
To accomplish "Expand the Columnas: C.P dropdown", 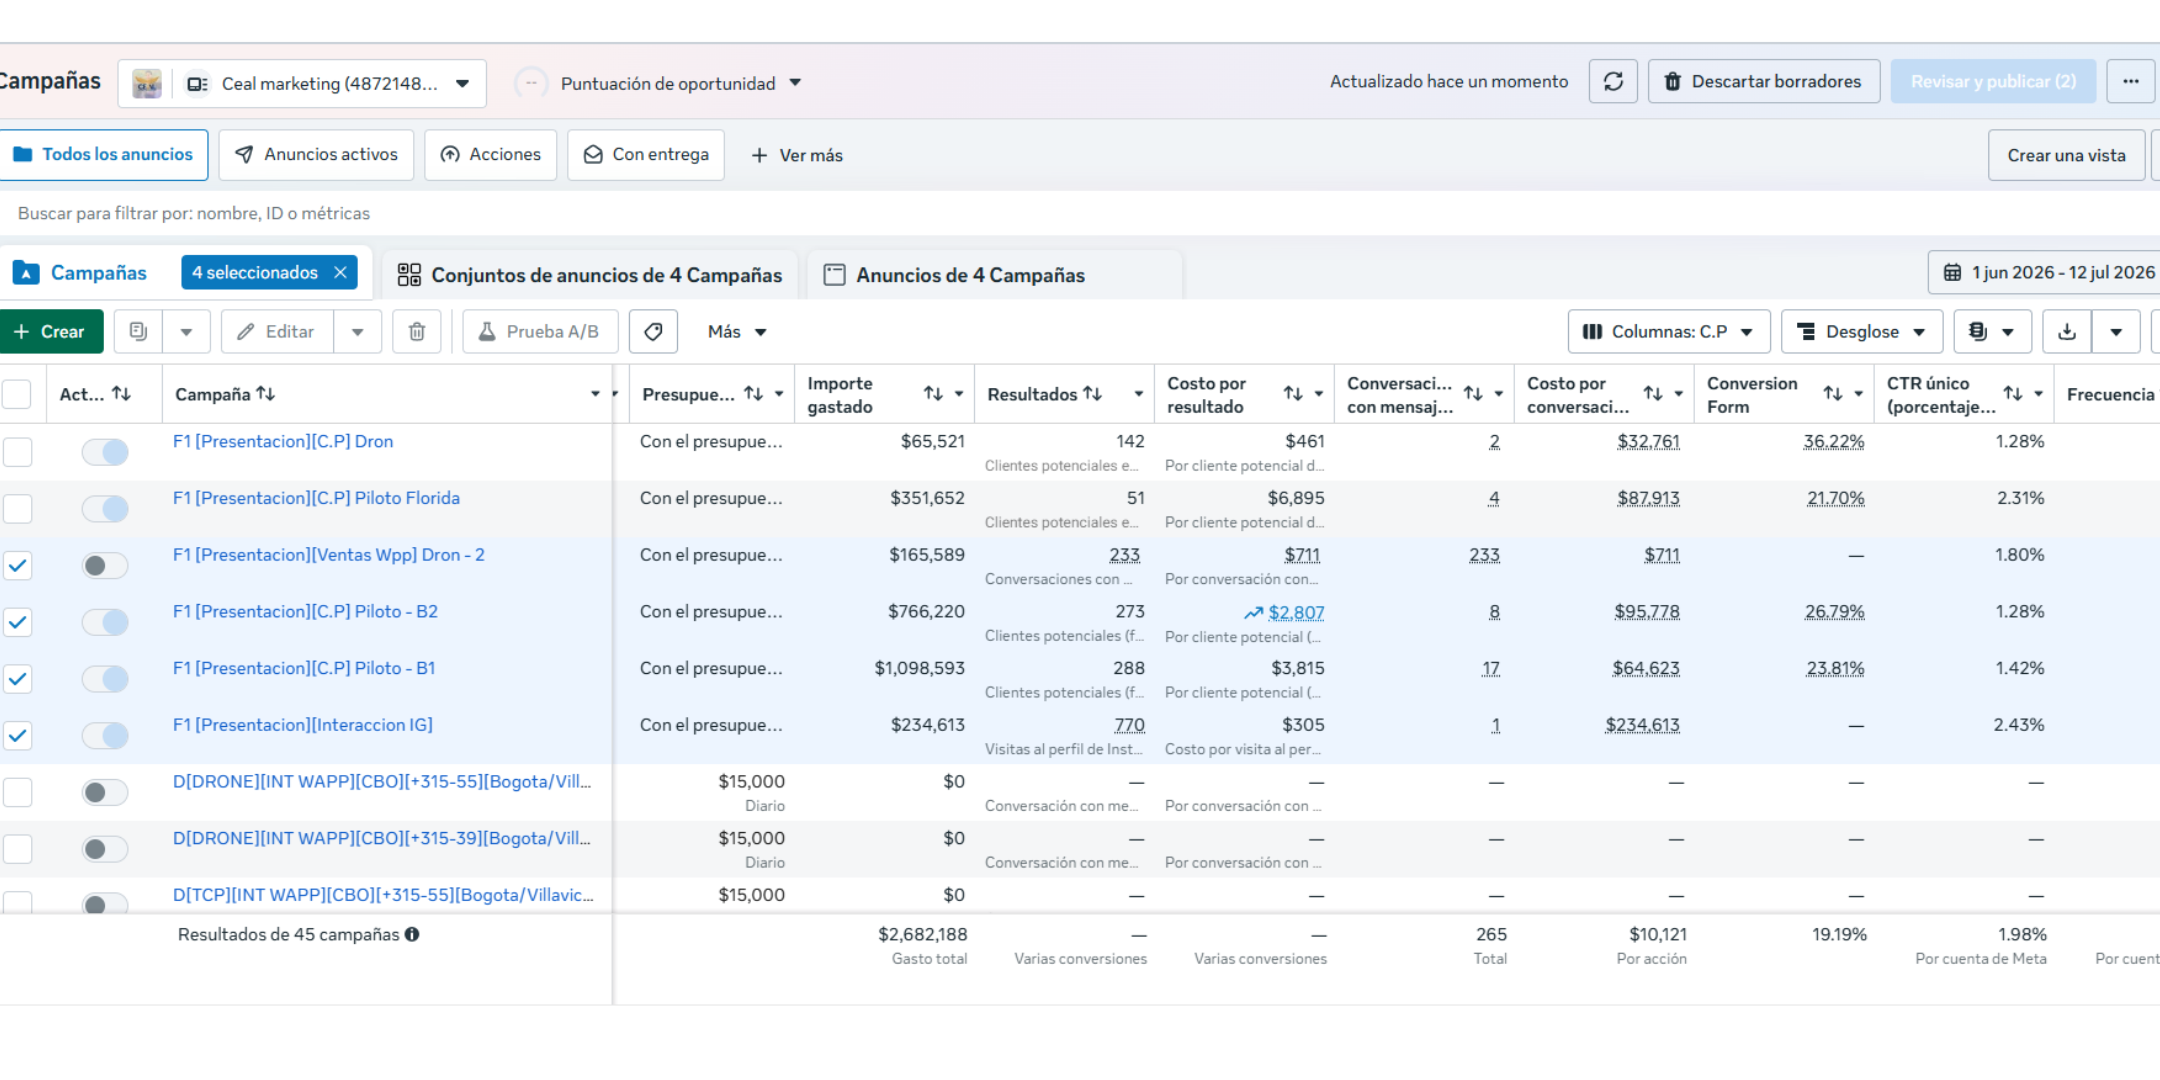I will tap(1669, 332).
